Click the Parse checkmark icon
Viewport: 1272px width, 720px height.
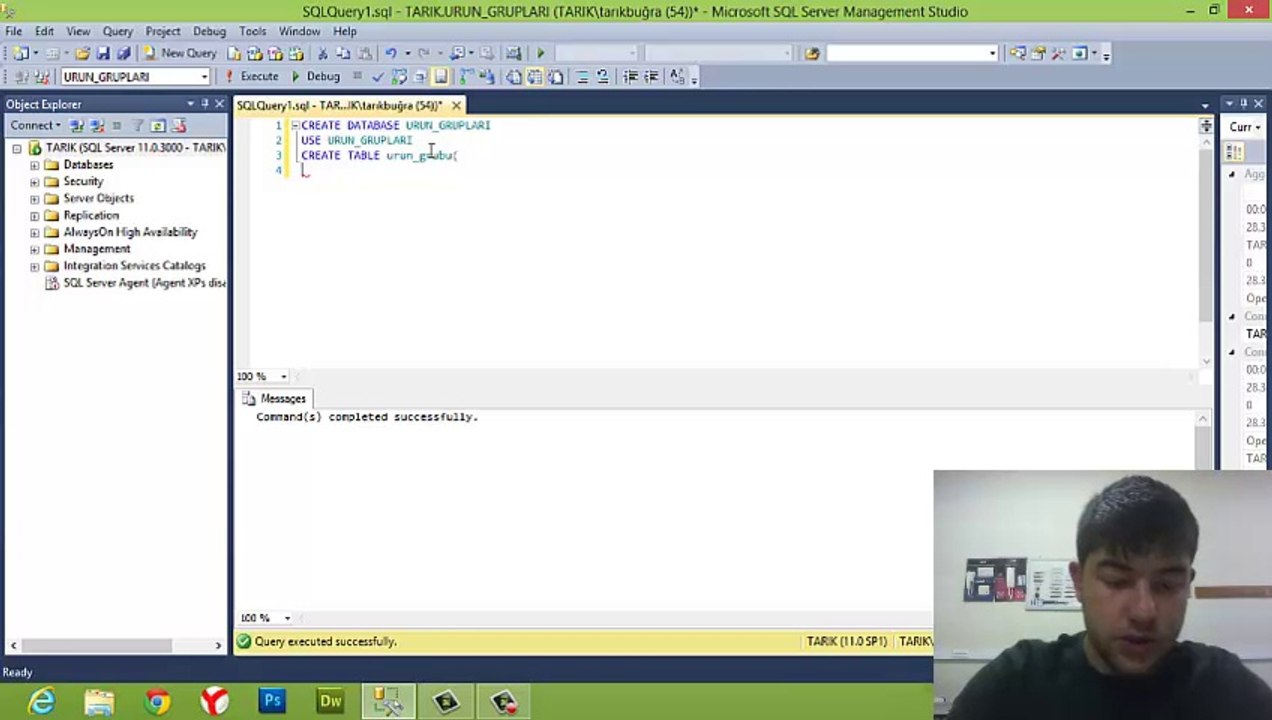point(378,76)
